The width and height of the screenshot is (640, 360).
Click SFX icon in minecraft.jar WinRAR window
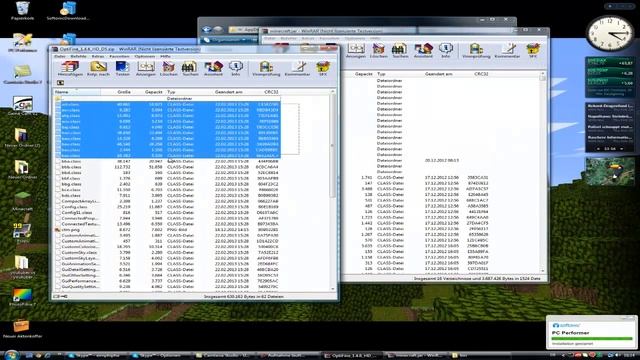(533, 51)
